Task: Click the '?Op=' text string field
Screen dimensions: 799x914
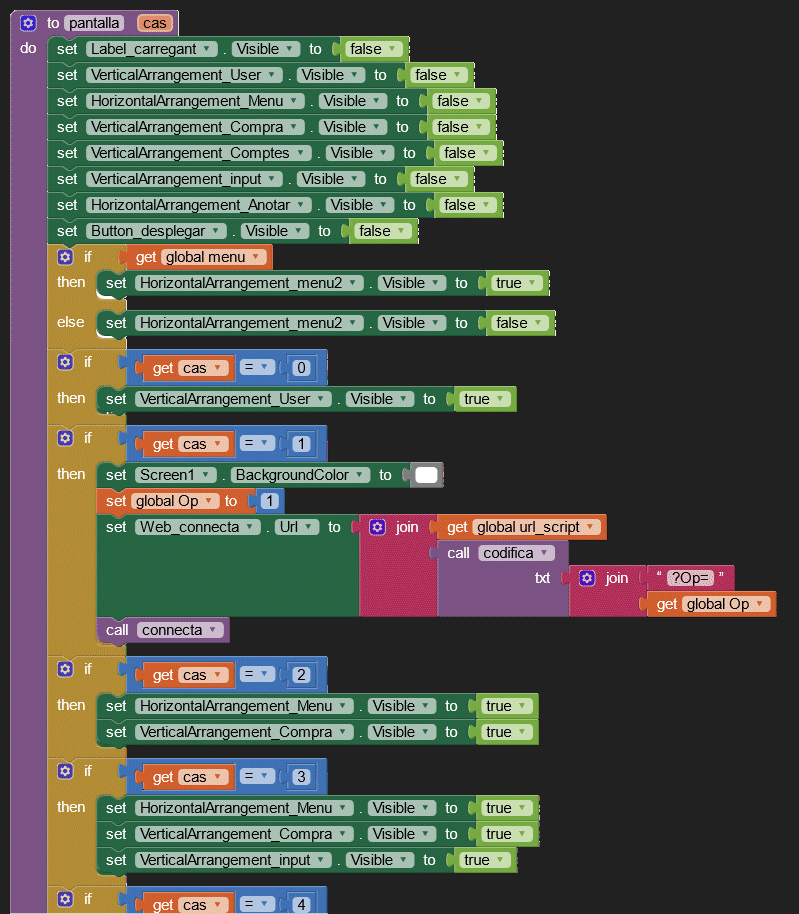Action: coord(690,578)
